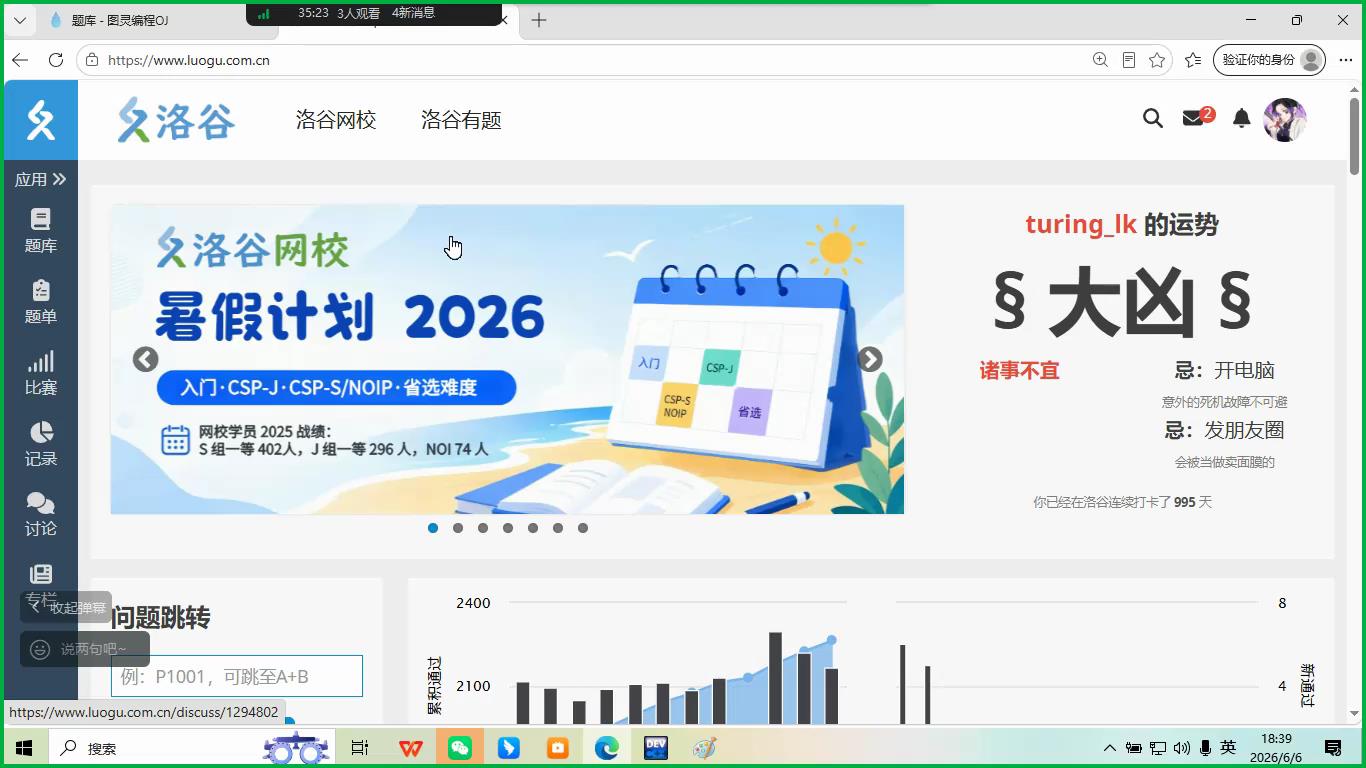Click the search magnifier icon in header

[x=1153, y=119]
